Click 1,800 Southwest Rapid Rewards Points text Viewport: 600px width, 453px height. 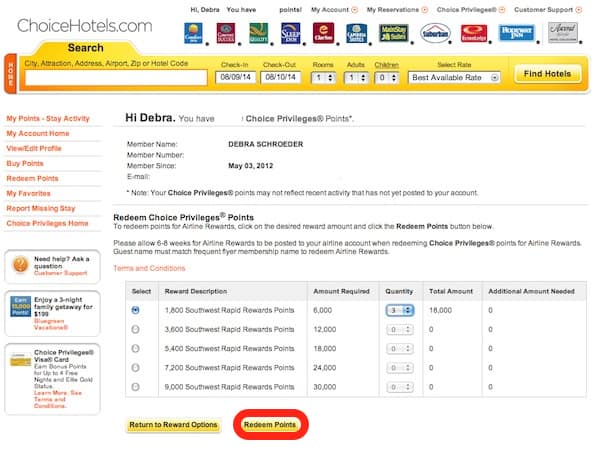(x=230, y=310)
